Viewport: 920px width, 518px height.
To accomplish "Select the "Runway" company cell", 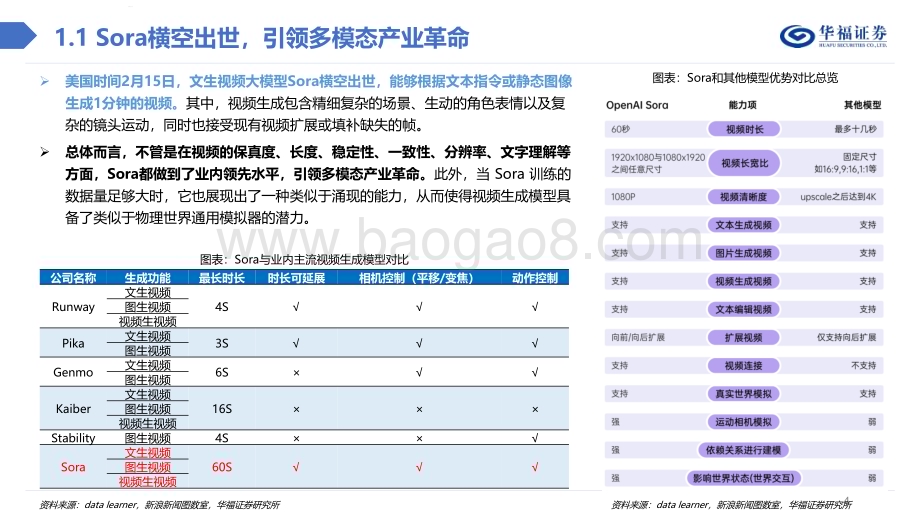I will pyautogui.click(x=73, y=307).
